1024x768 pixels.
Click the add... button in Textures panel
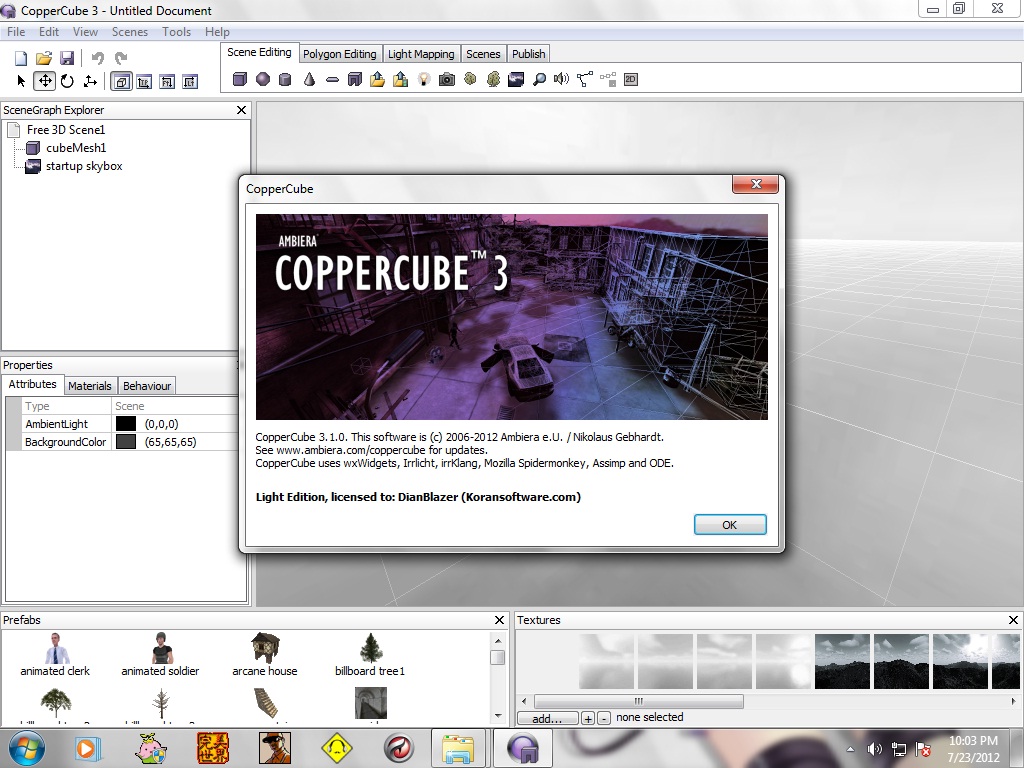[547, 718]
